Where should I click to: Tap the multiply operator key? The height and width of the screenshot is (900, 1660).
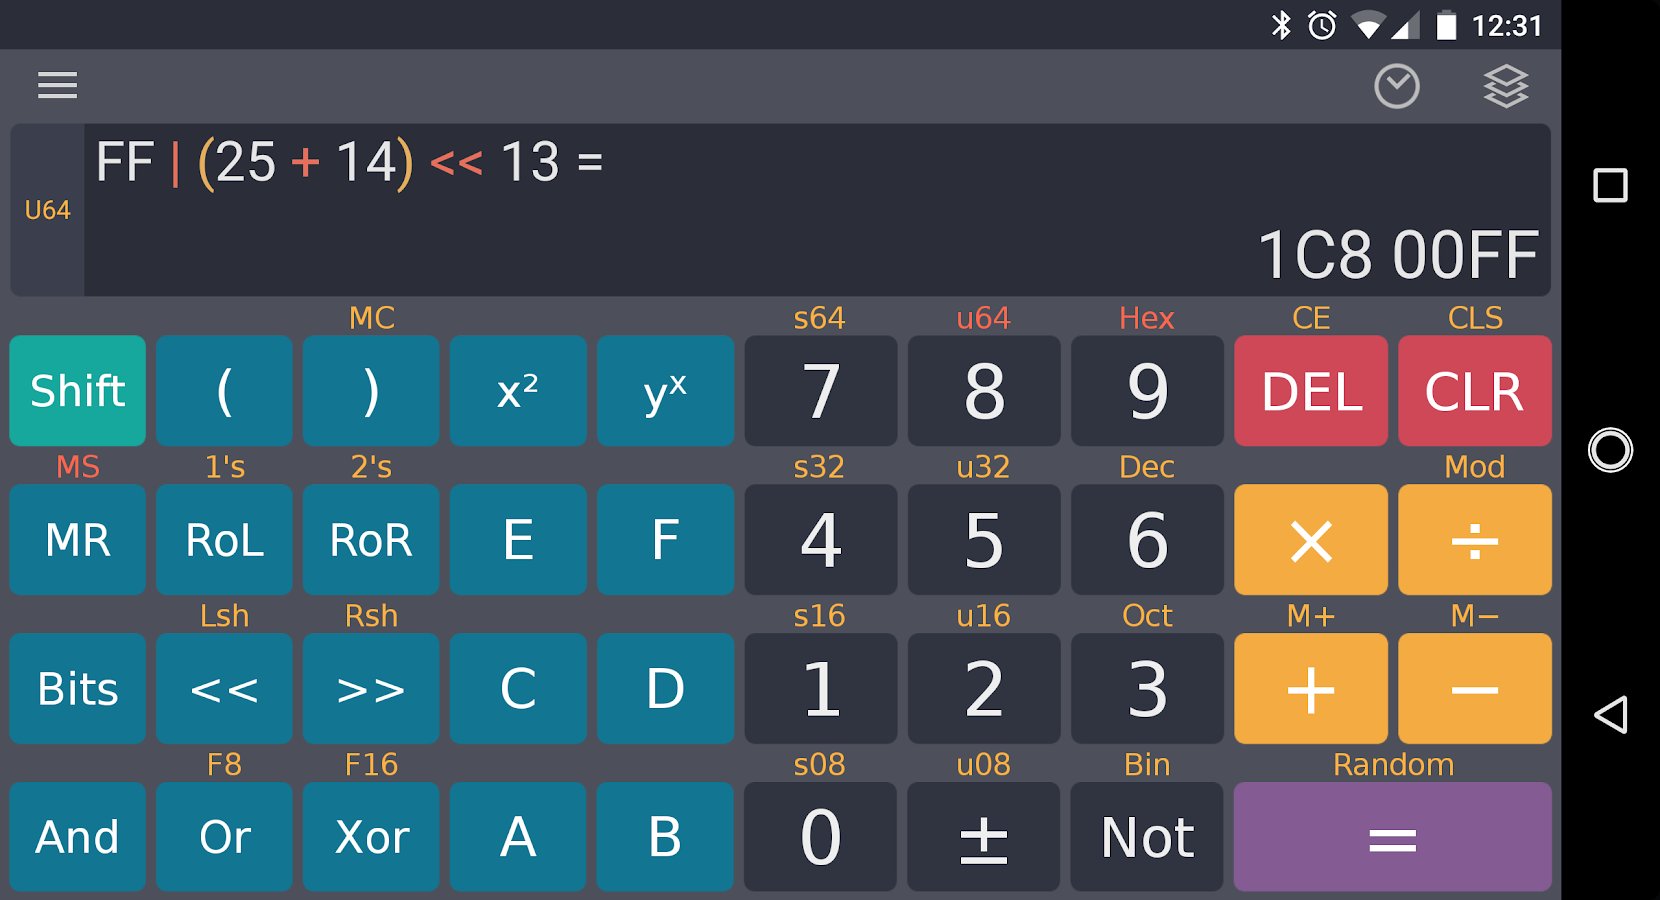pyautogui.click(x=1310, y=540)
